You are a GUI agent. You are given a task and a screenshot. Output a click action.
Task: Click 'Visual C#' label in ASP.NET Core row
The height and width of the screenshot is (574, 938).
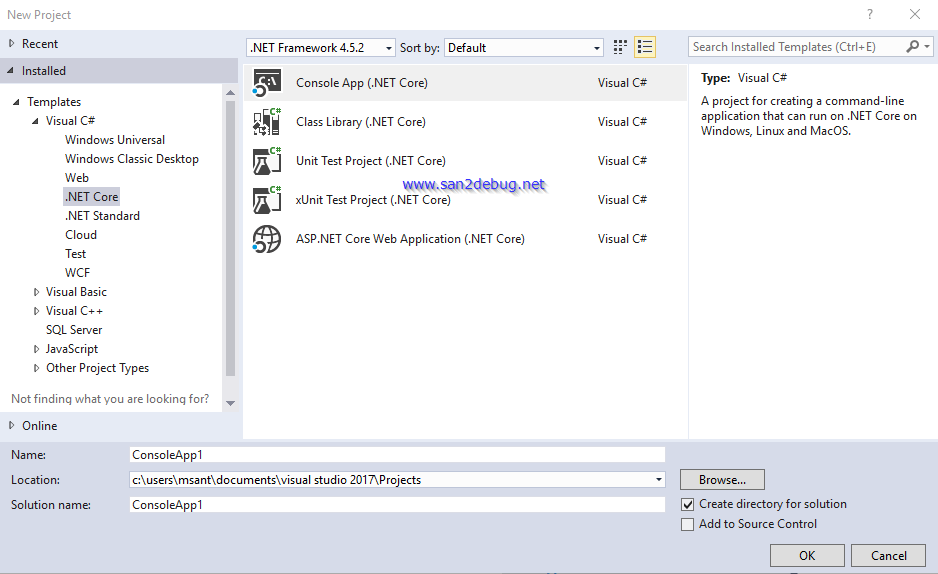622,239
